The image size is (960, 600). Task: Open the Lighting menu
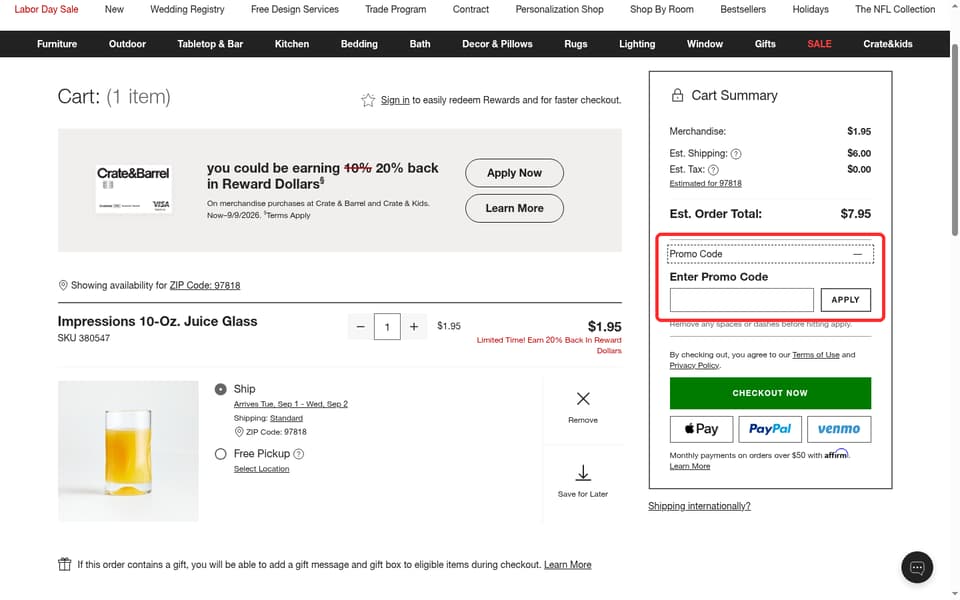tap(637, 44)
